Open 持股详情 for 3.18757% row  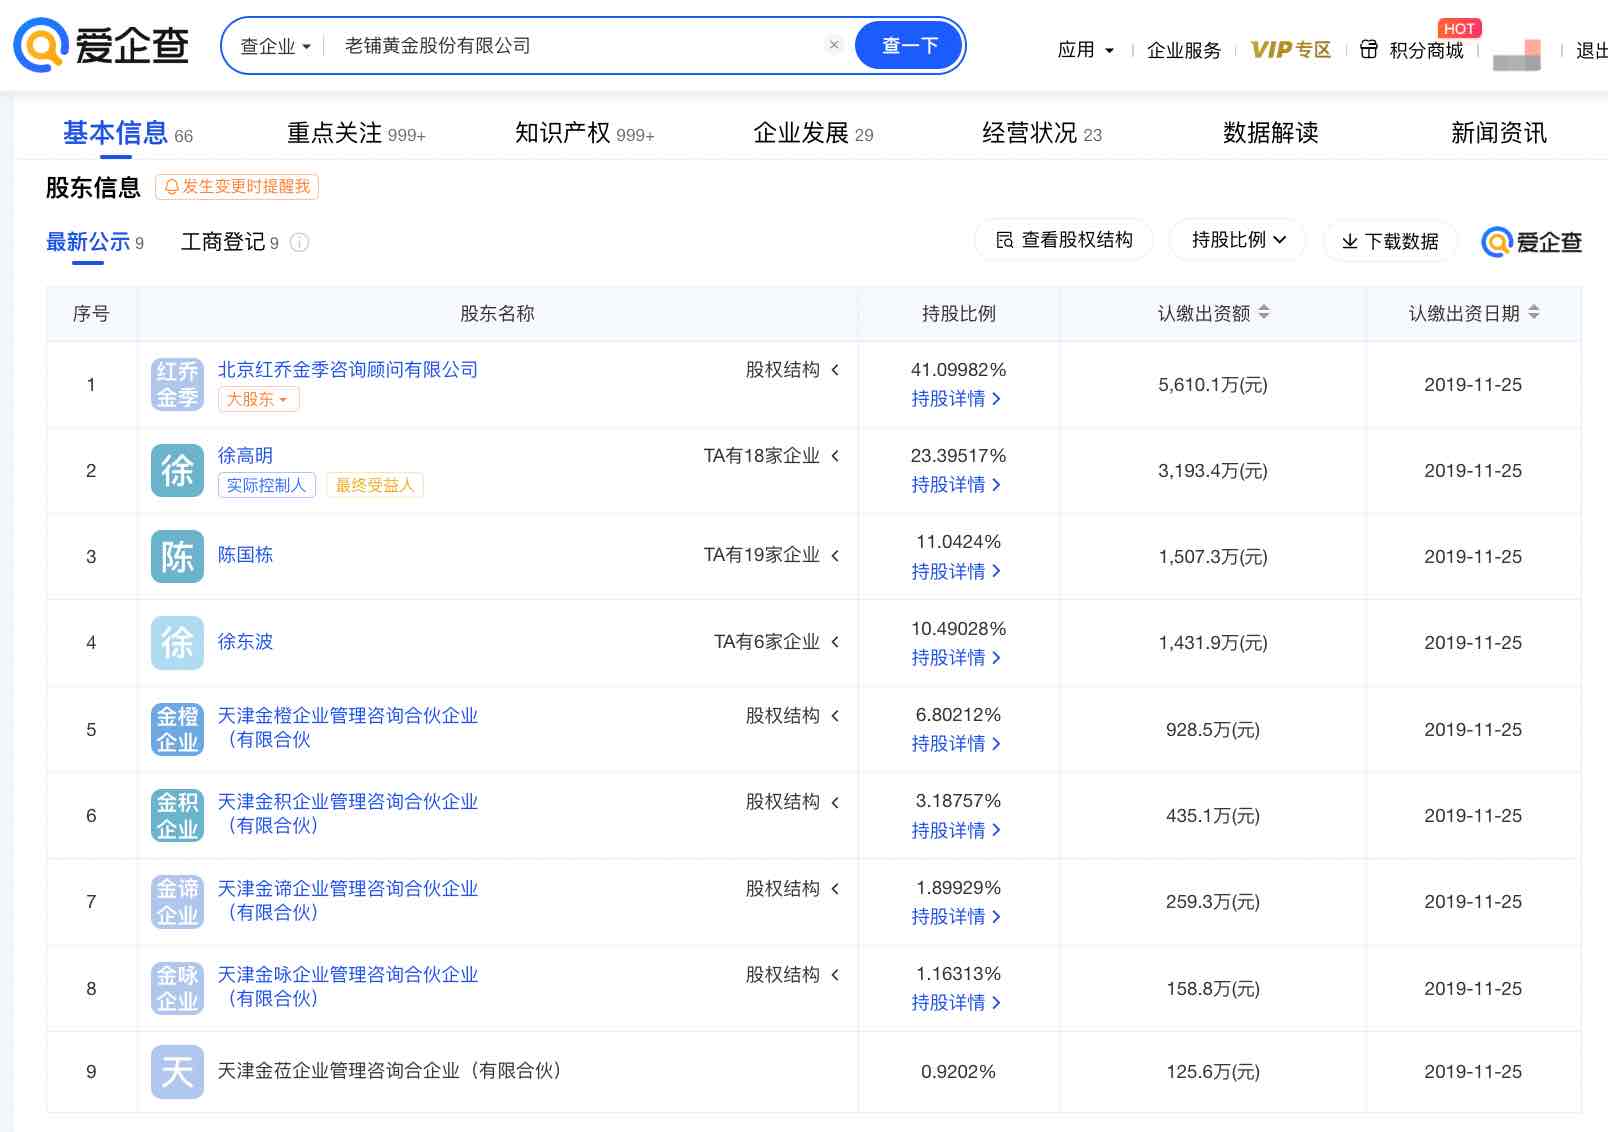pyautogui.click(x=955, y=831)
